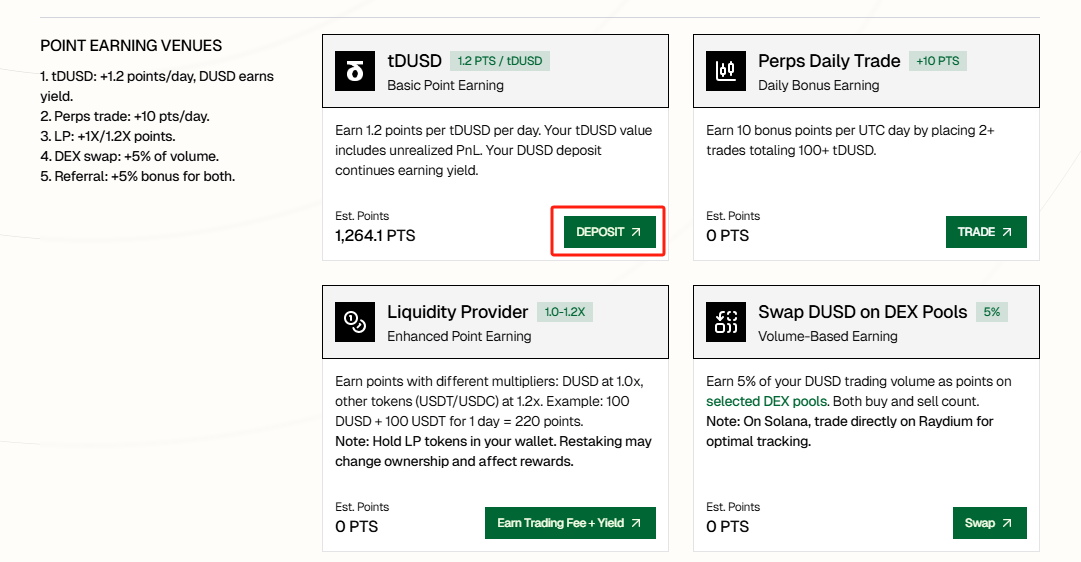The height and width of the screenshot is (562, 1081).
Task: Click Earn Trading Fee + Yield button
Action: tap(569, 523)
